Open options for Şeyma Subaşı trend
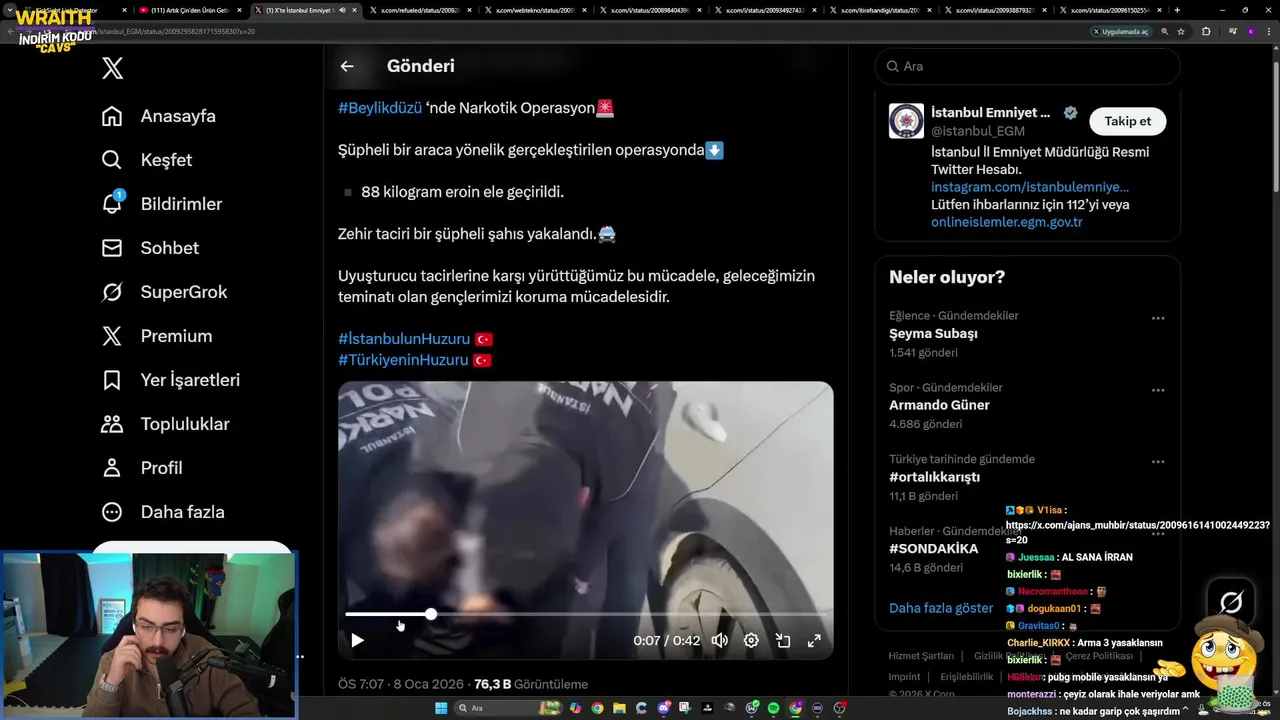The width and height of the screenshot is (1280, 720). (x=1158, y=318)
